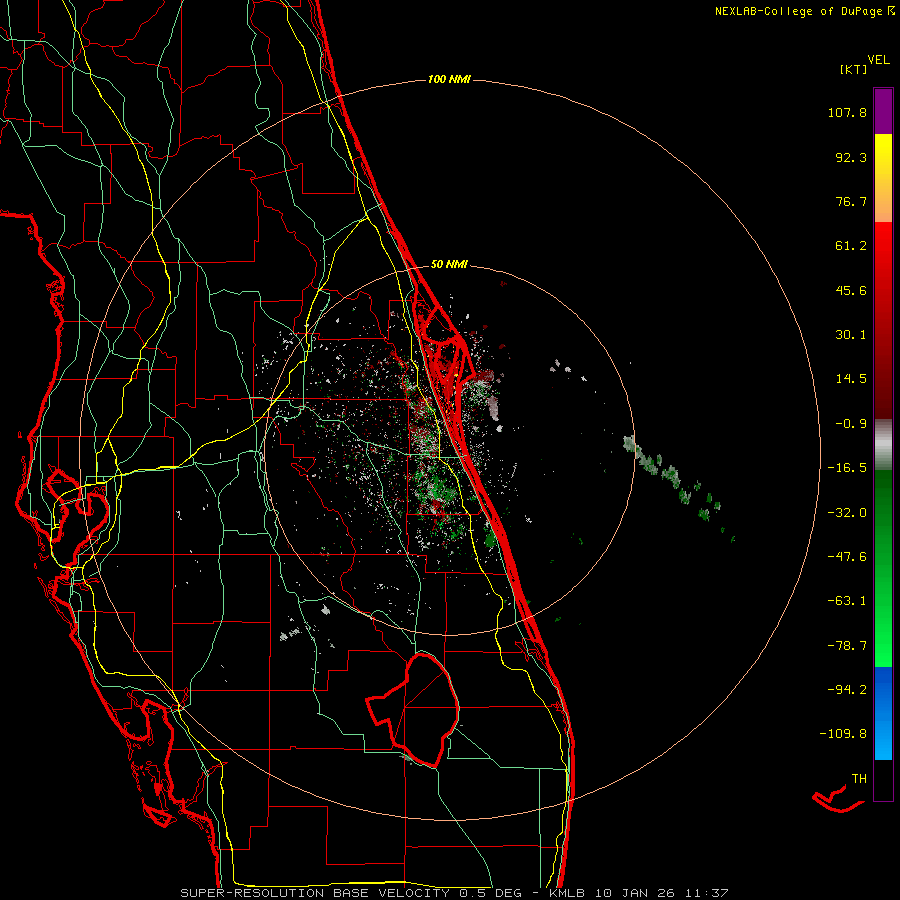This screenshot has height=900, width=900.
Task: Click the 61.2 velocity scale value
Action: pos(851,246)
